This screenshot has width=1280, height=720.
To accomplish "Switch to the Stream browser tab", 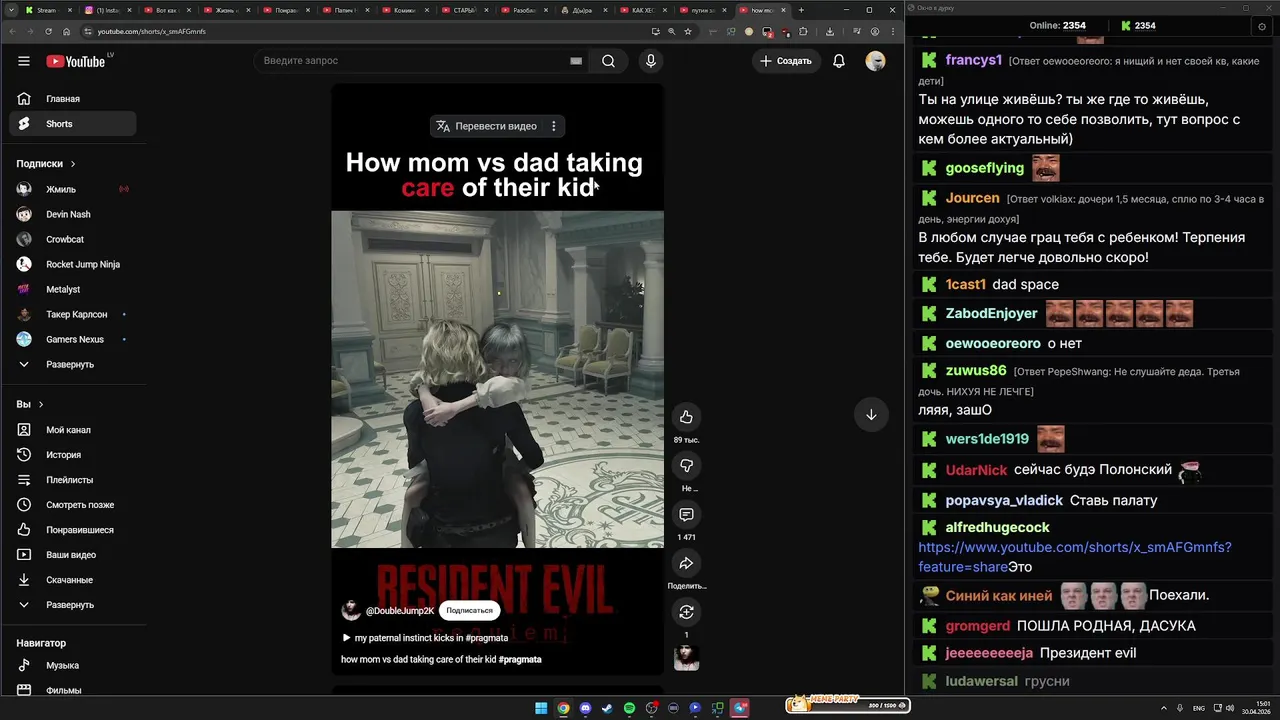I will (47, 10).
